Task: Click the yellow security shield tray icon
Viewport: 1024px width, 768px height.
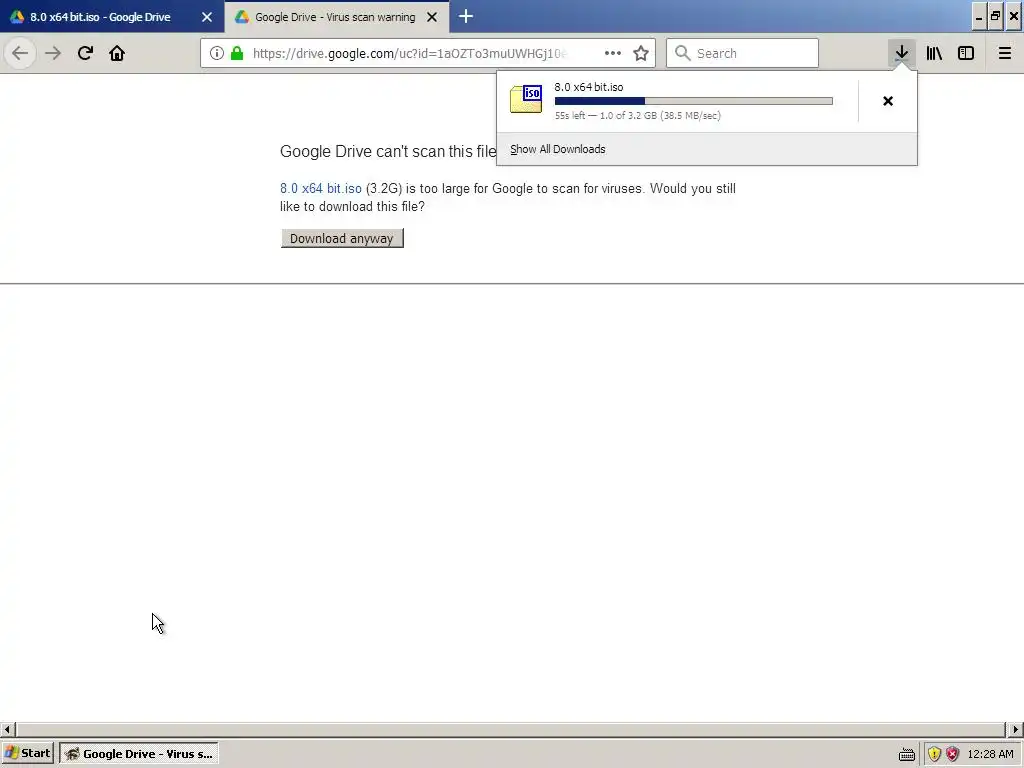Action: (x=935, y=754)
